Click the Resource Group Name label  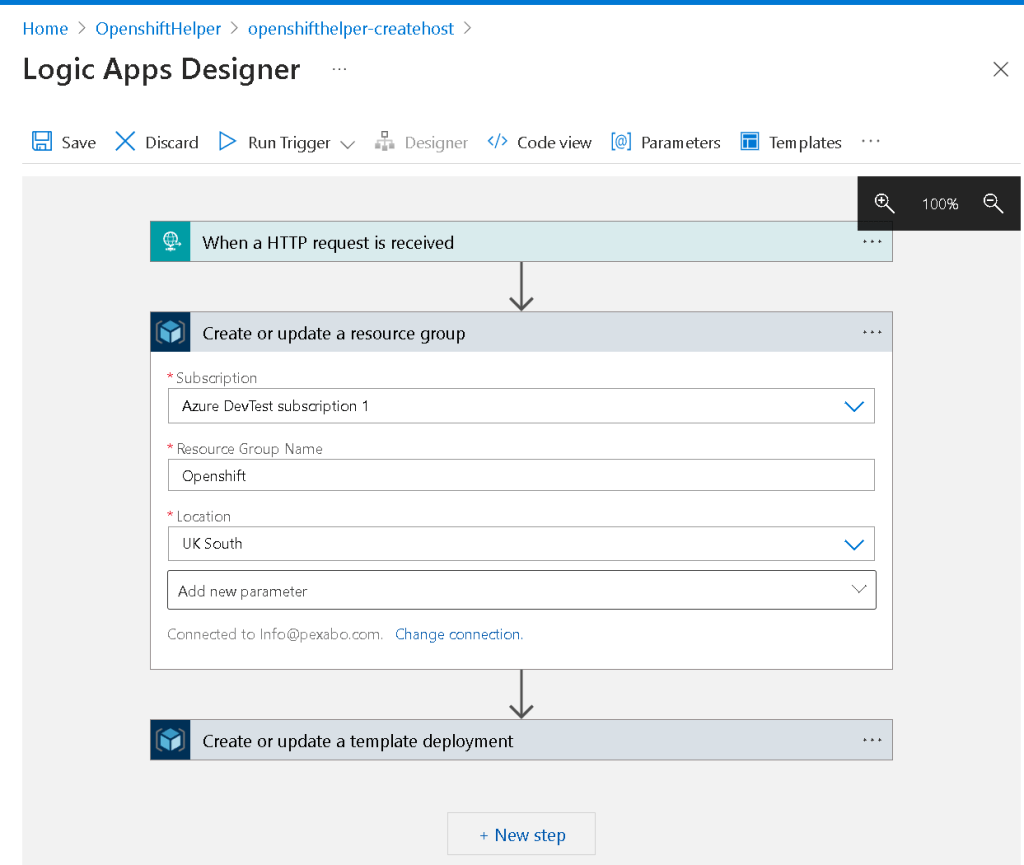249,448
